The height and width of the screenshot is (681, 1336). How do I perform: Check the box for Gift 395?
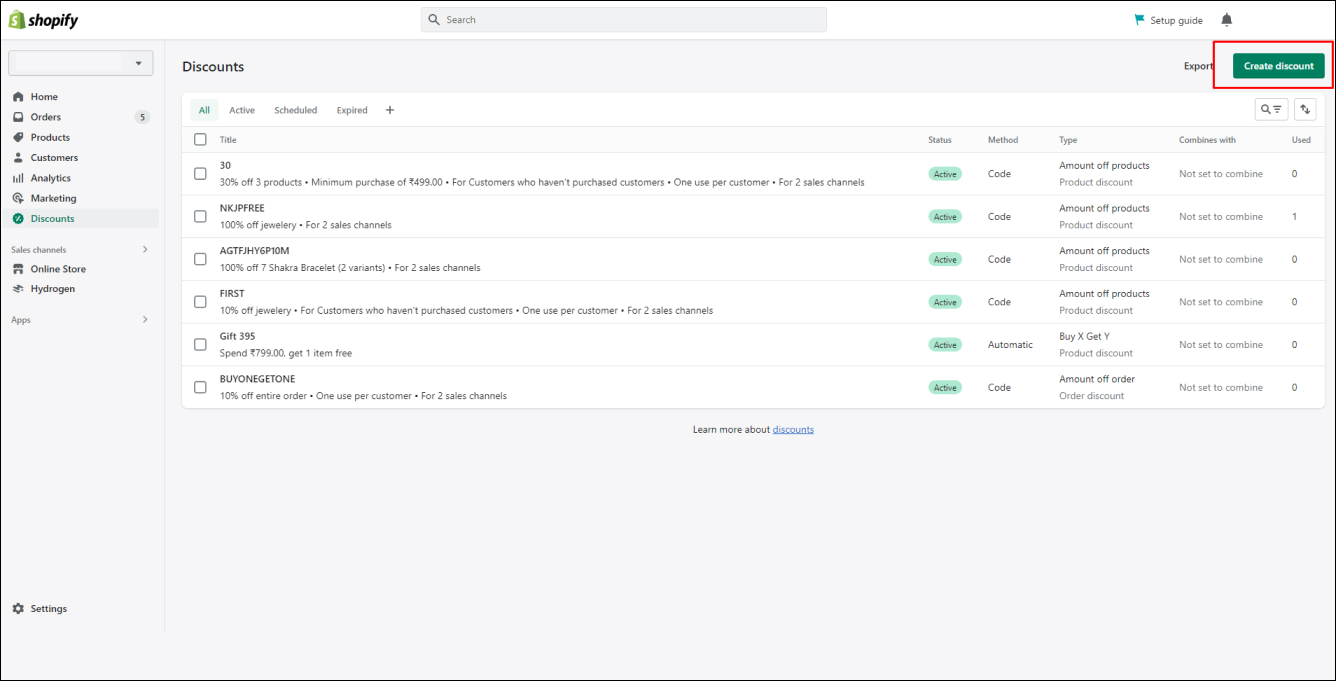pyautogui.click(x=200, y=344)
